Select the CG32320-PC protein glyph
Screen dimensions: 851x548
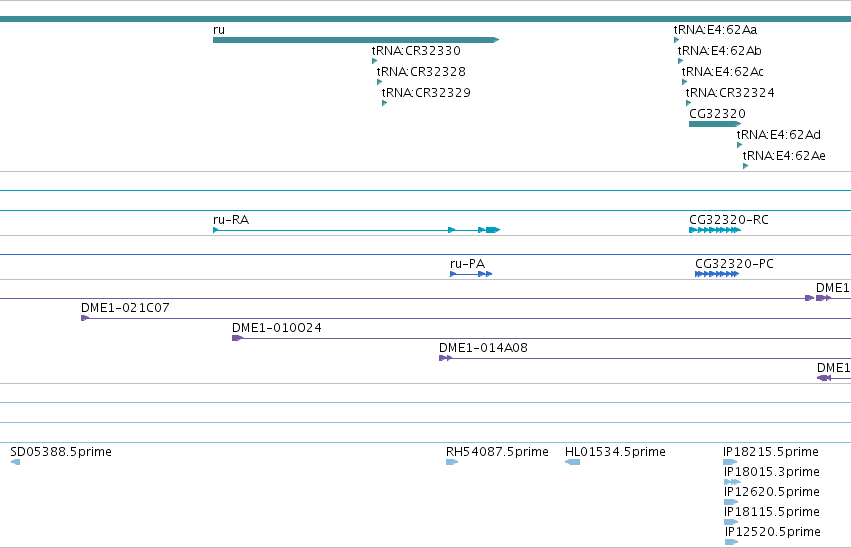[x=717, y=274]
